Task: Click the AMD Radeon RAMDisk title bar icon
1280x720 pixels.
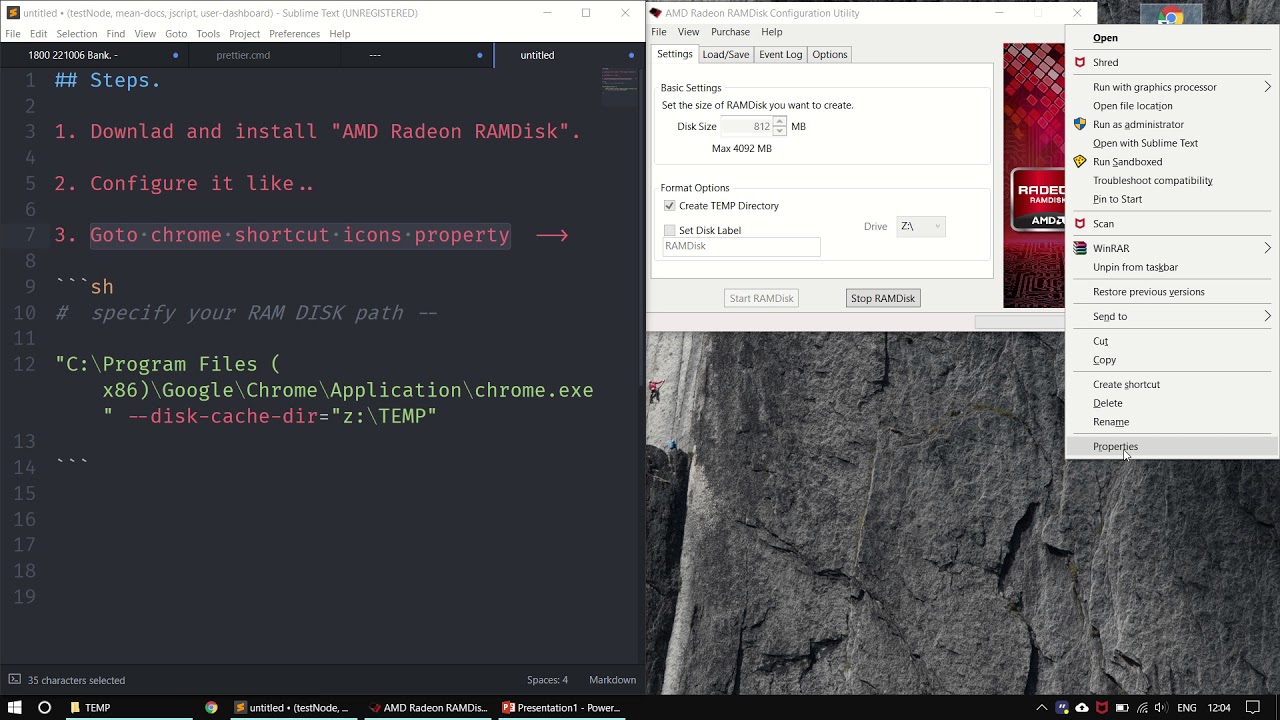Action: click(x=656, y=13)
